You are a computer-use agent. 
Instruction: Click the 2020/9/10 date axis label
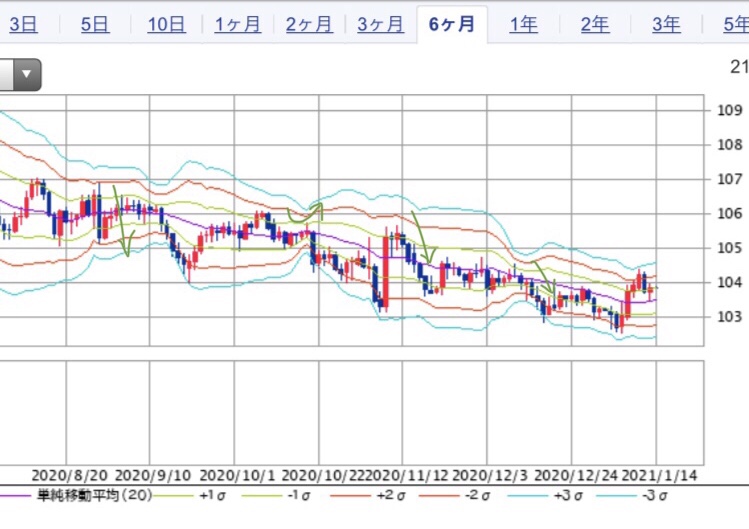(x=153, y=475)
